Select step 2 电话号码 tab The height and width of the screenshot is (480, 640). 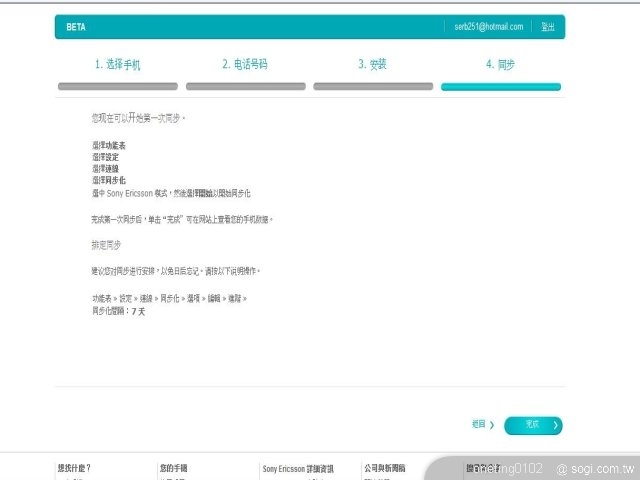(245, 64)
